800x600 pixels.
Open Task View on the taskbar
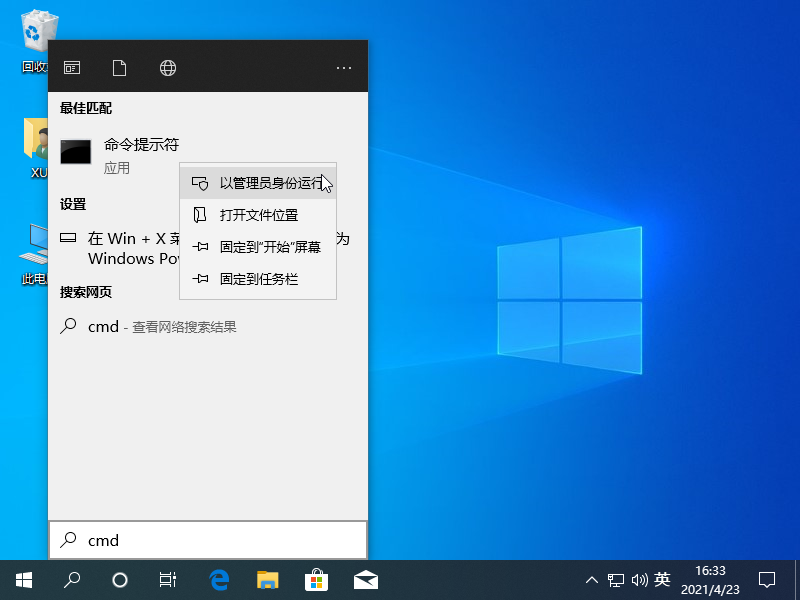(168, 579)
